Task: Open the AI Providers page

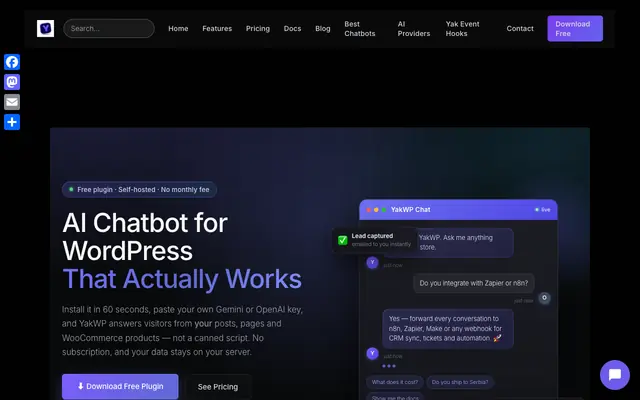Action: [x=414, y=29]
